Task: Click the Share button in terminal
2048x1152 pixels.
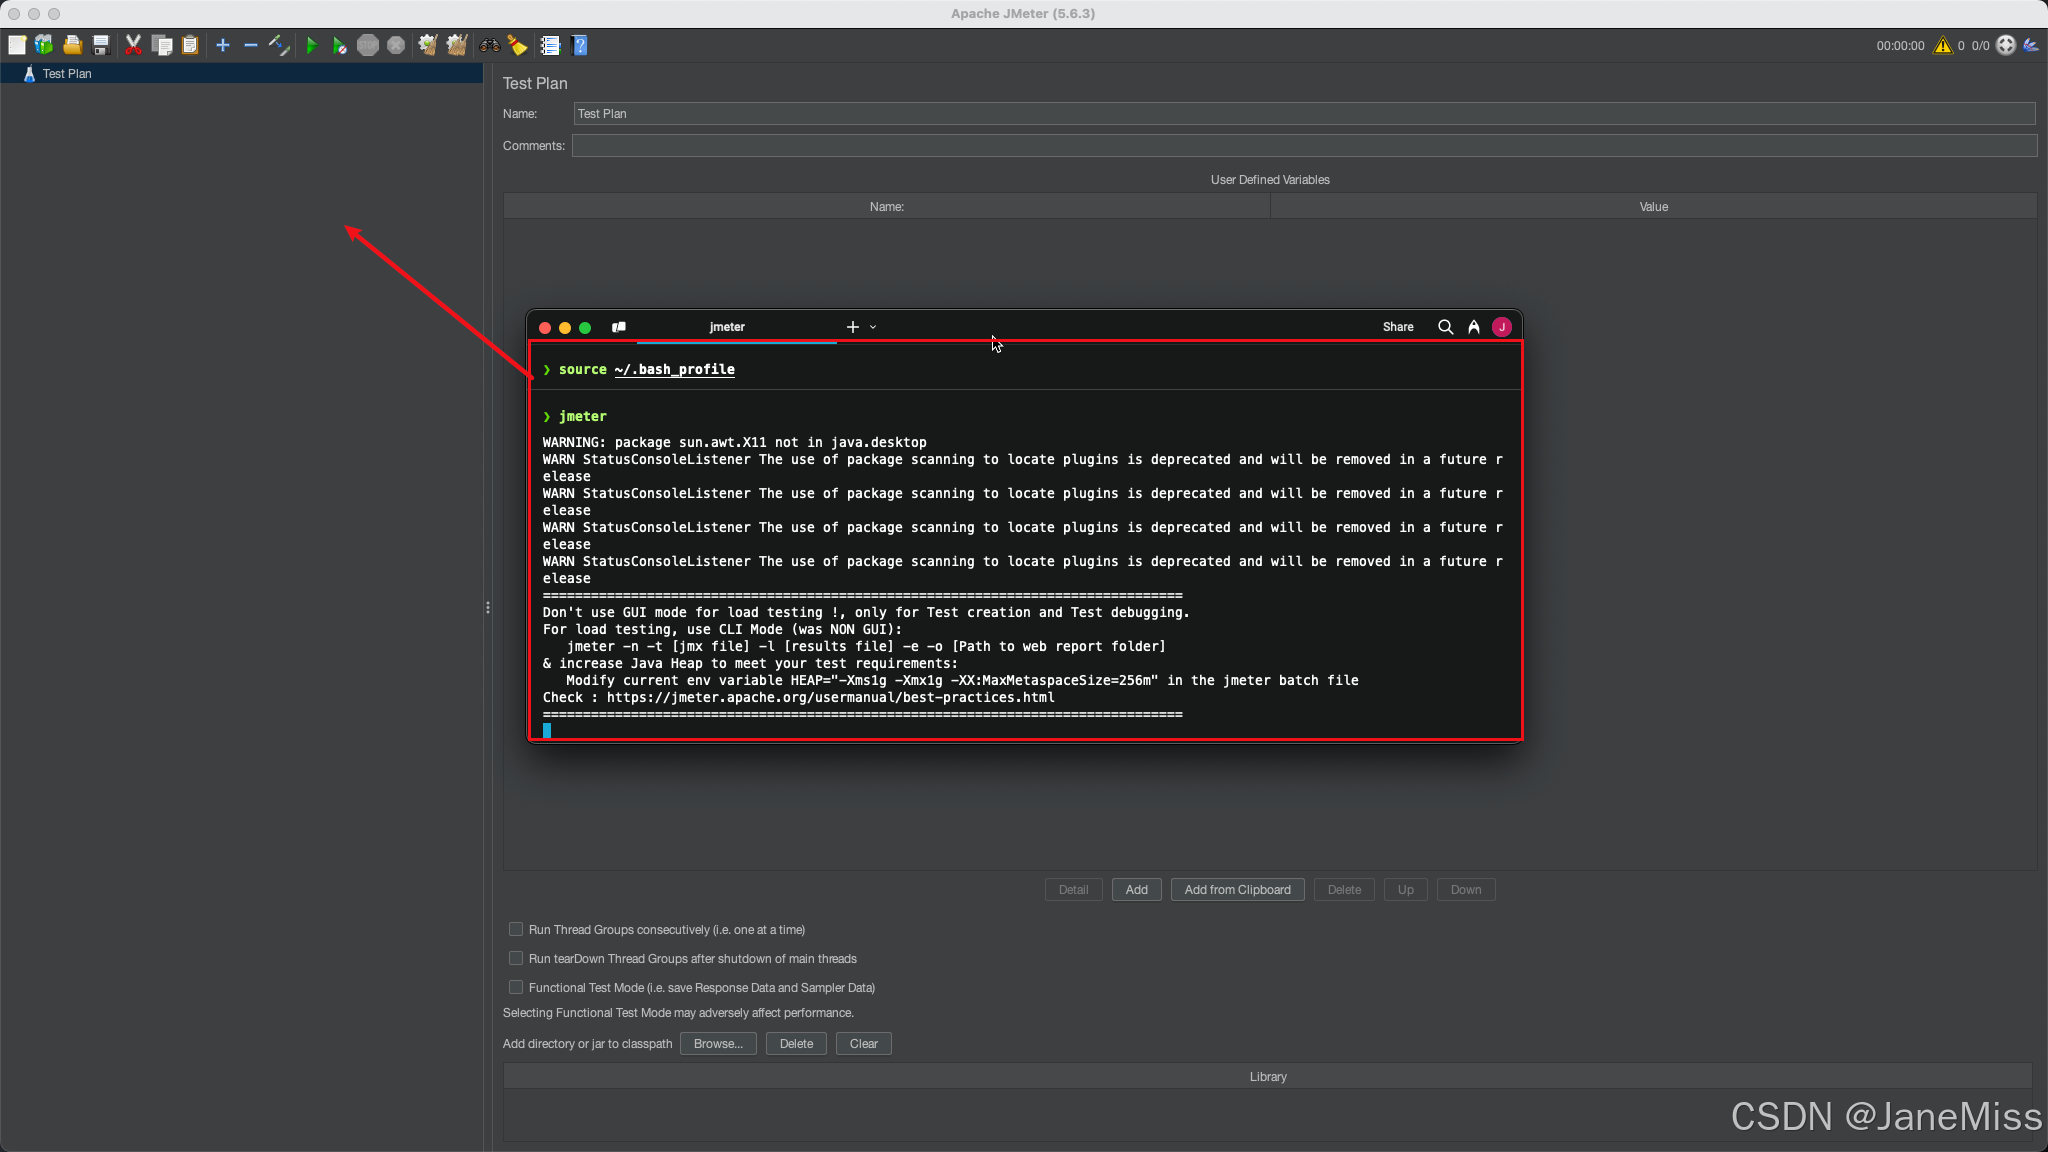Action: 1398,327
